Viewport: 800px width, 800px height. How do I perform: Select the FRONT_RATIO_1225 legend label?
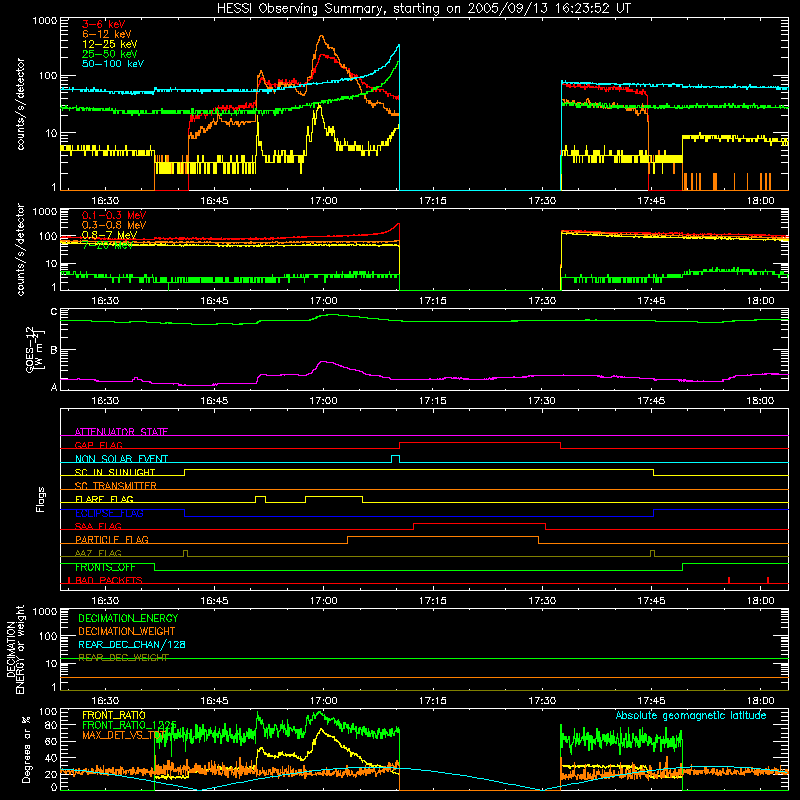click(130, 724)
